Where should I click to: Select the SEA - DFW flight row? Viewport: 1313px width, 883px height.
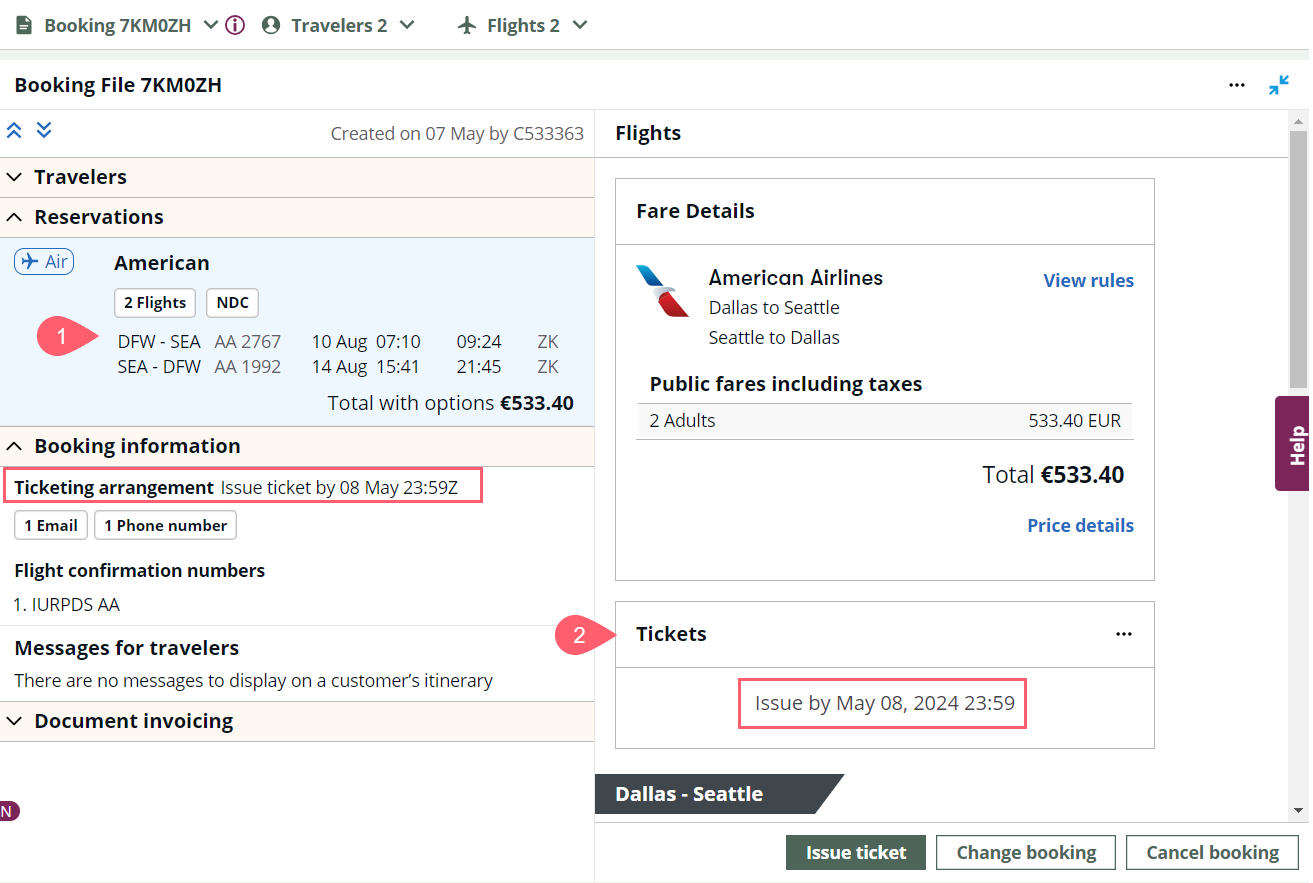(338, 367)
